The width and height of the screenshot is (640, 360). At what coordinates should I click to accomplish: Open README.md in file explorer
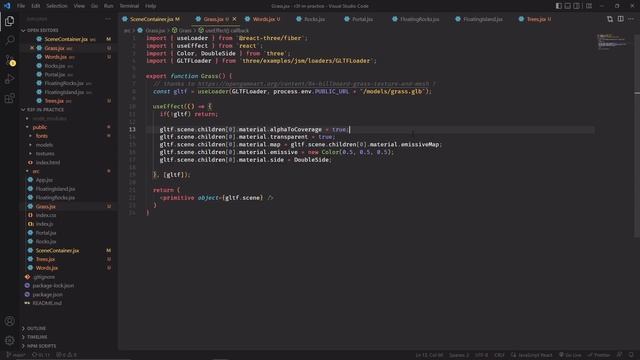point(47,303)
